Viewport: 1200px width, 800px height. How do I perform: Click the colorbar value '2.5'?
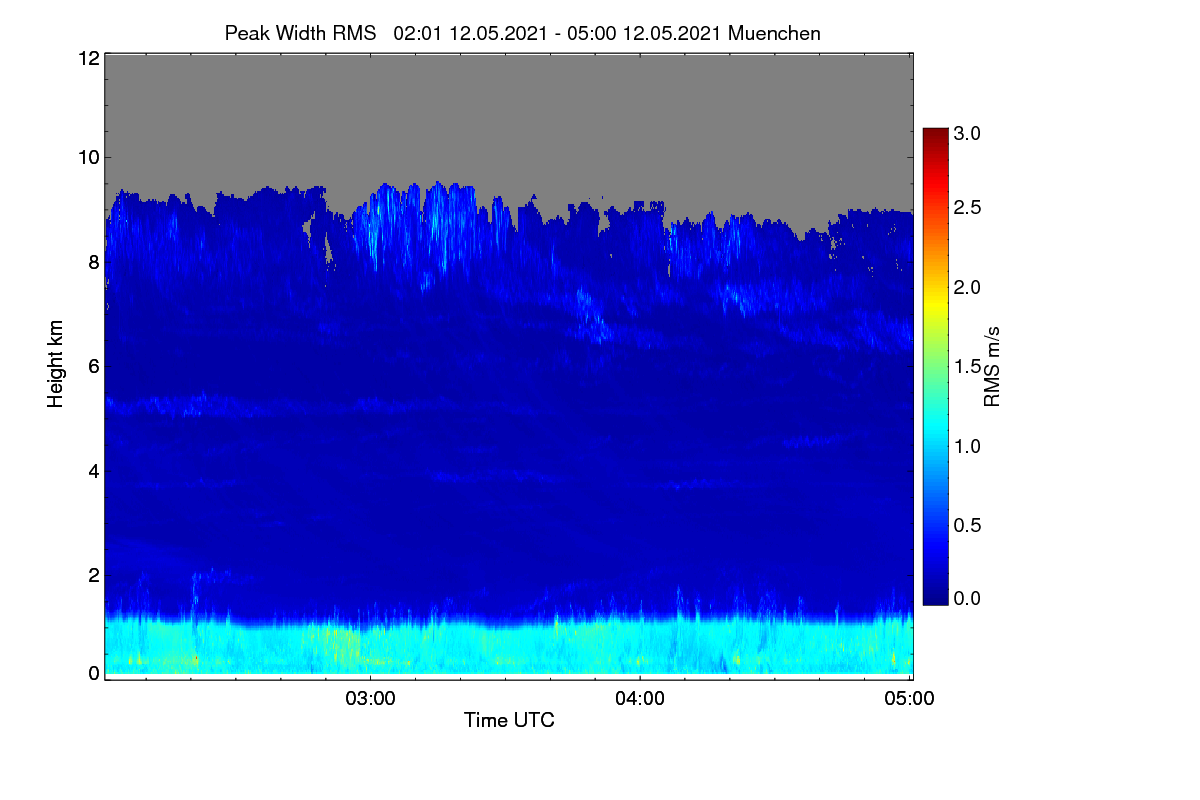click(x=967, y=208)
